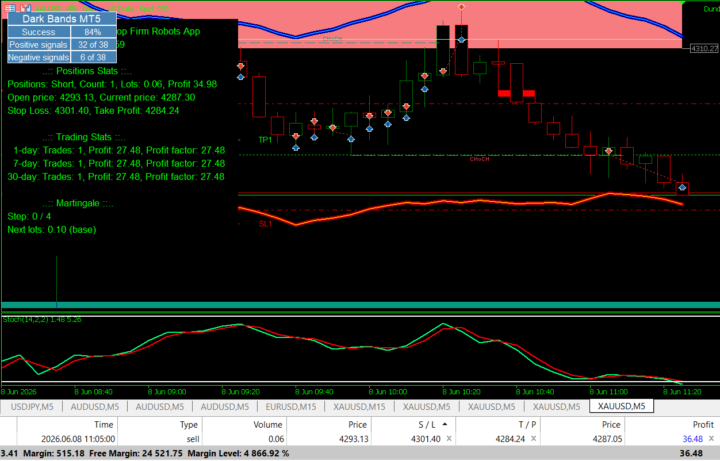Click the 8 Jun 11:20 time axis label
This screenshot has height=461, width=720.
click(682, 392)
